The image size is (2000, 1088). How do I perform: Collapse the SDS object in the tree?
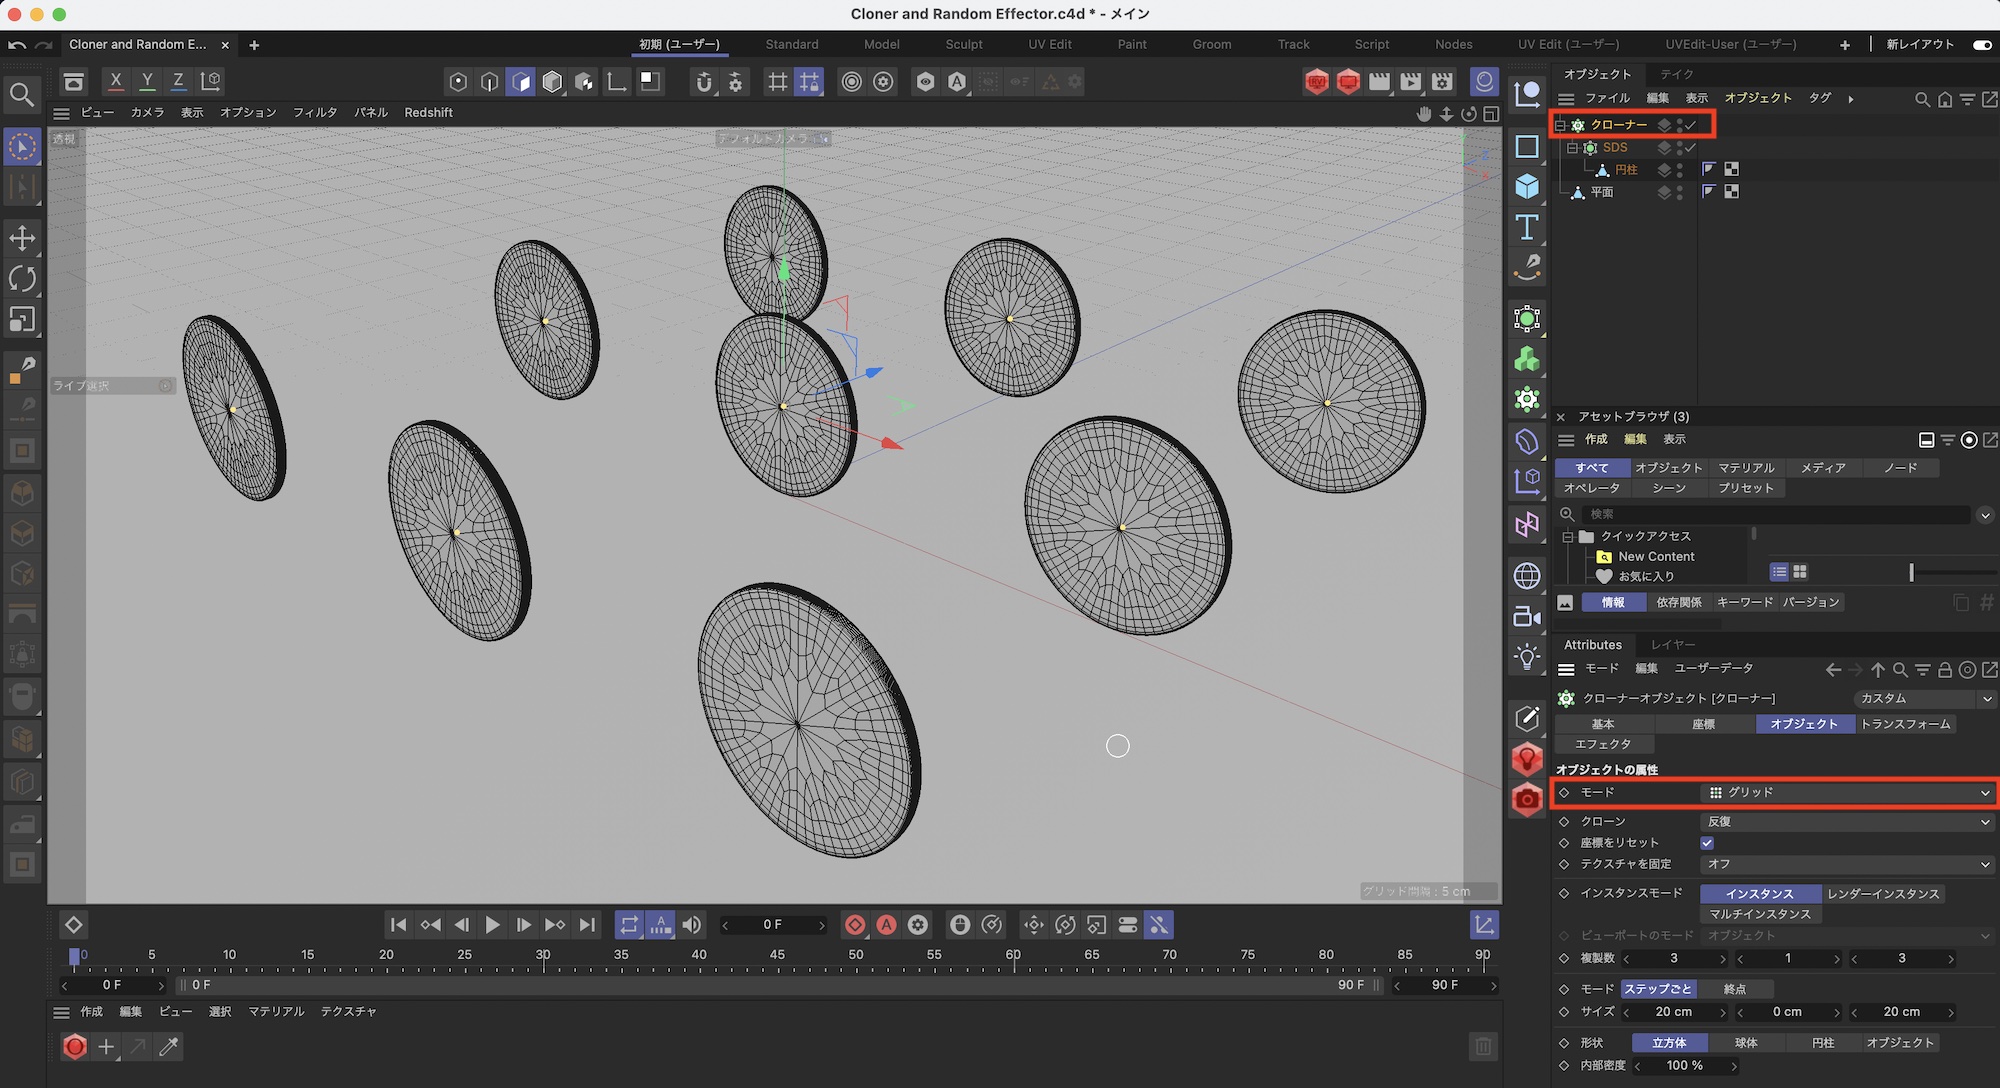click(1572, 148)
